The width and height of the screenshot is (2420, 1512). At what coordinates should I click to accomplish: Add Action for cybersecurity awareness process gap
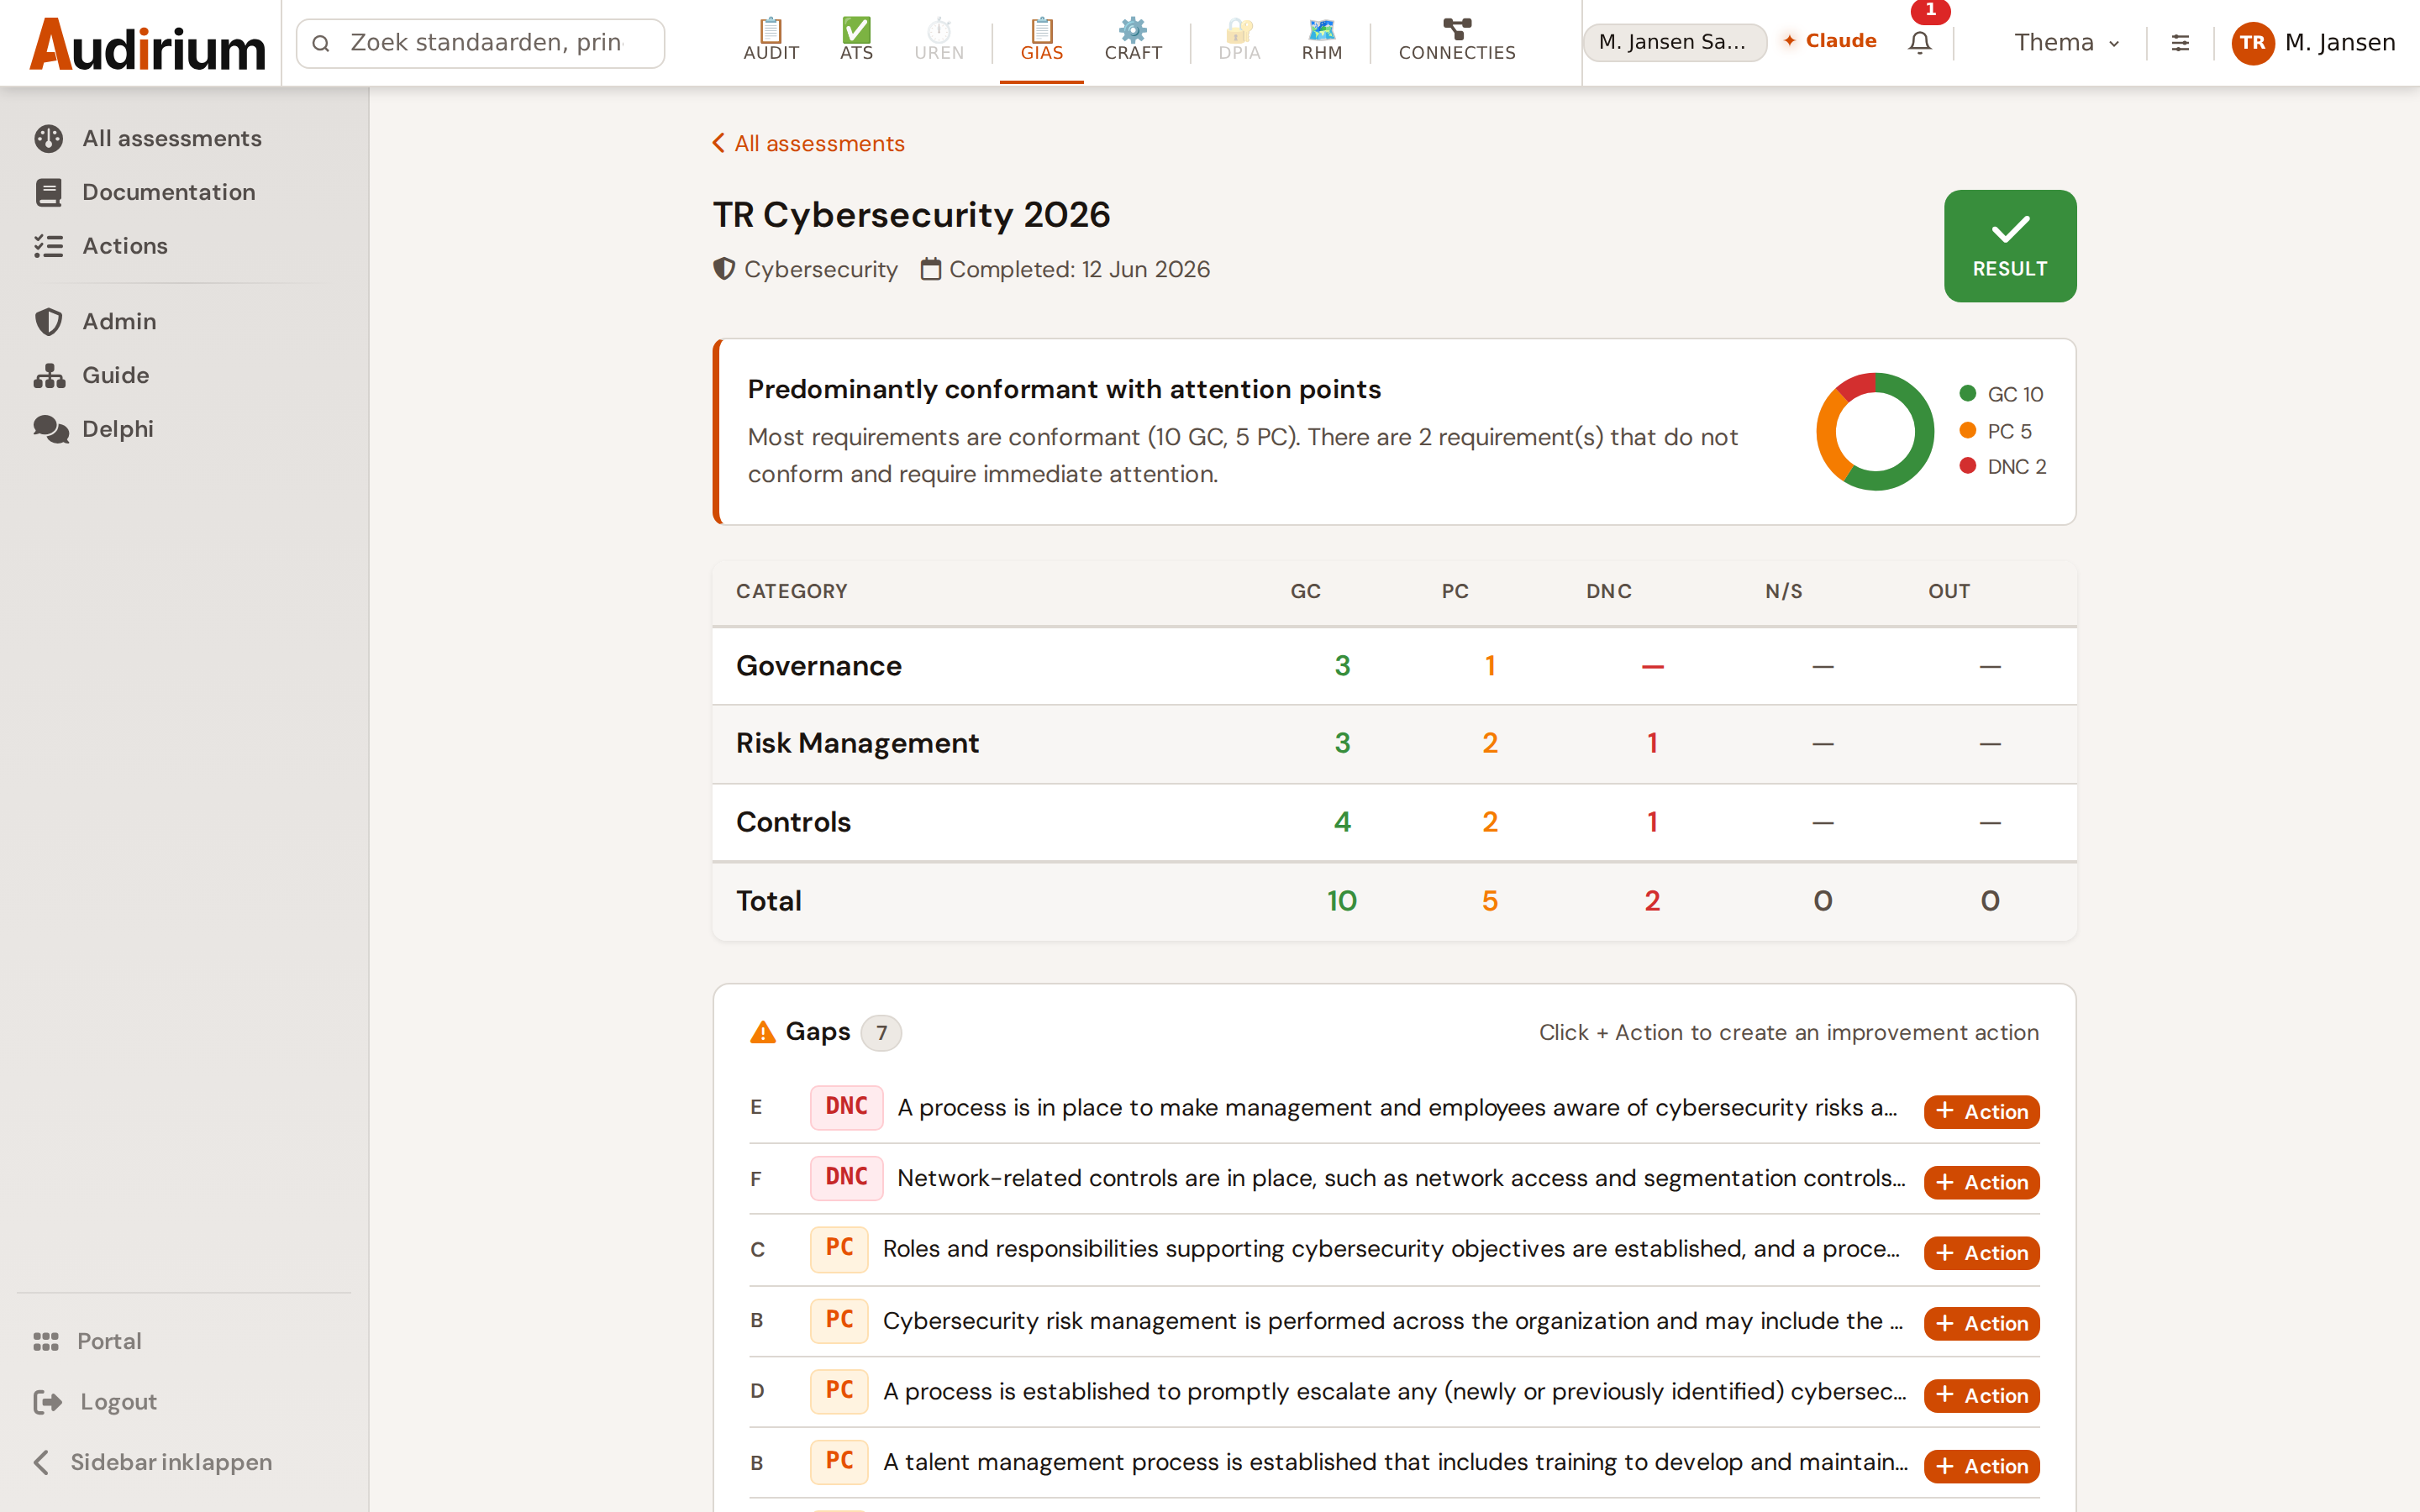[x=1981, y=1111]
